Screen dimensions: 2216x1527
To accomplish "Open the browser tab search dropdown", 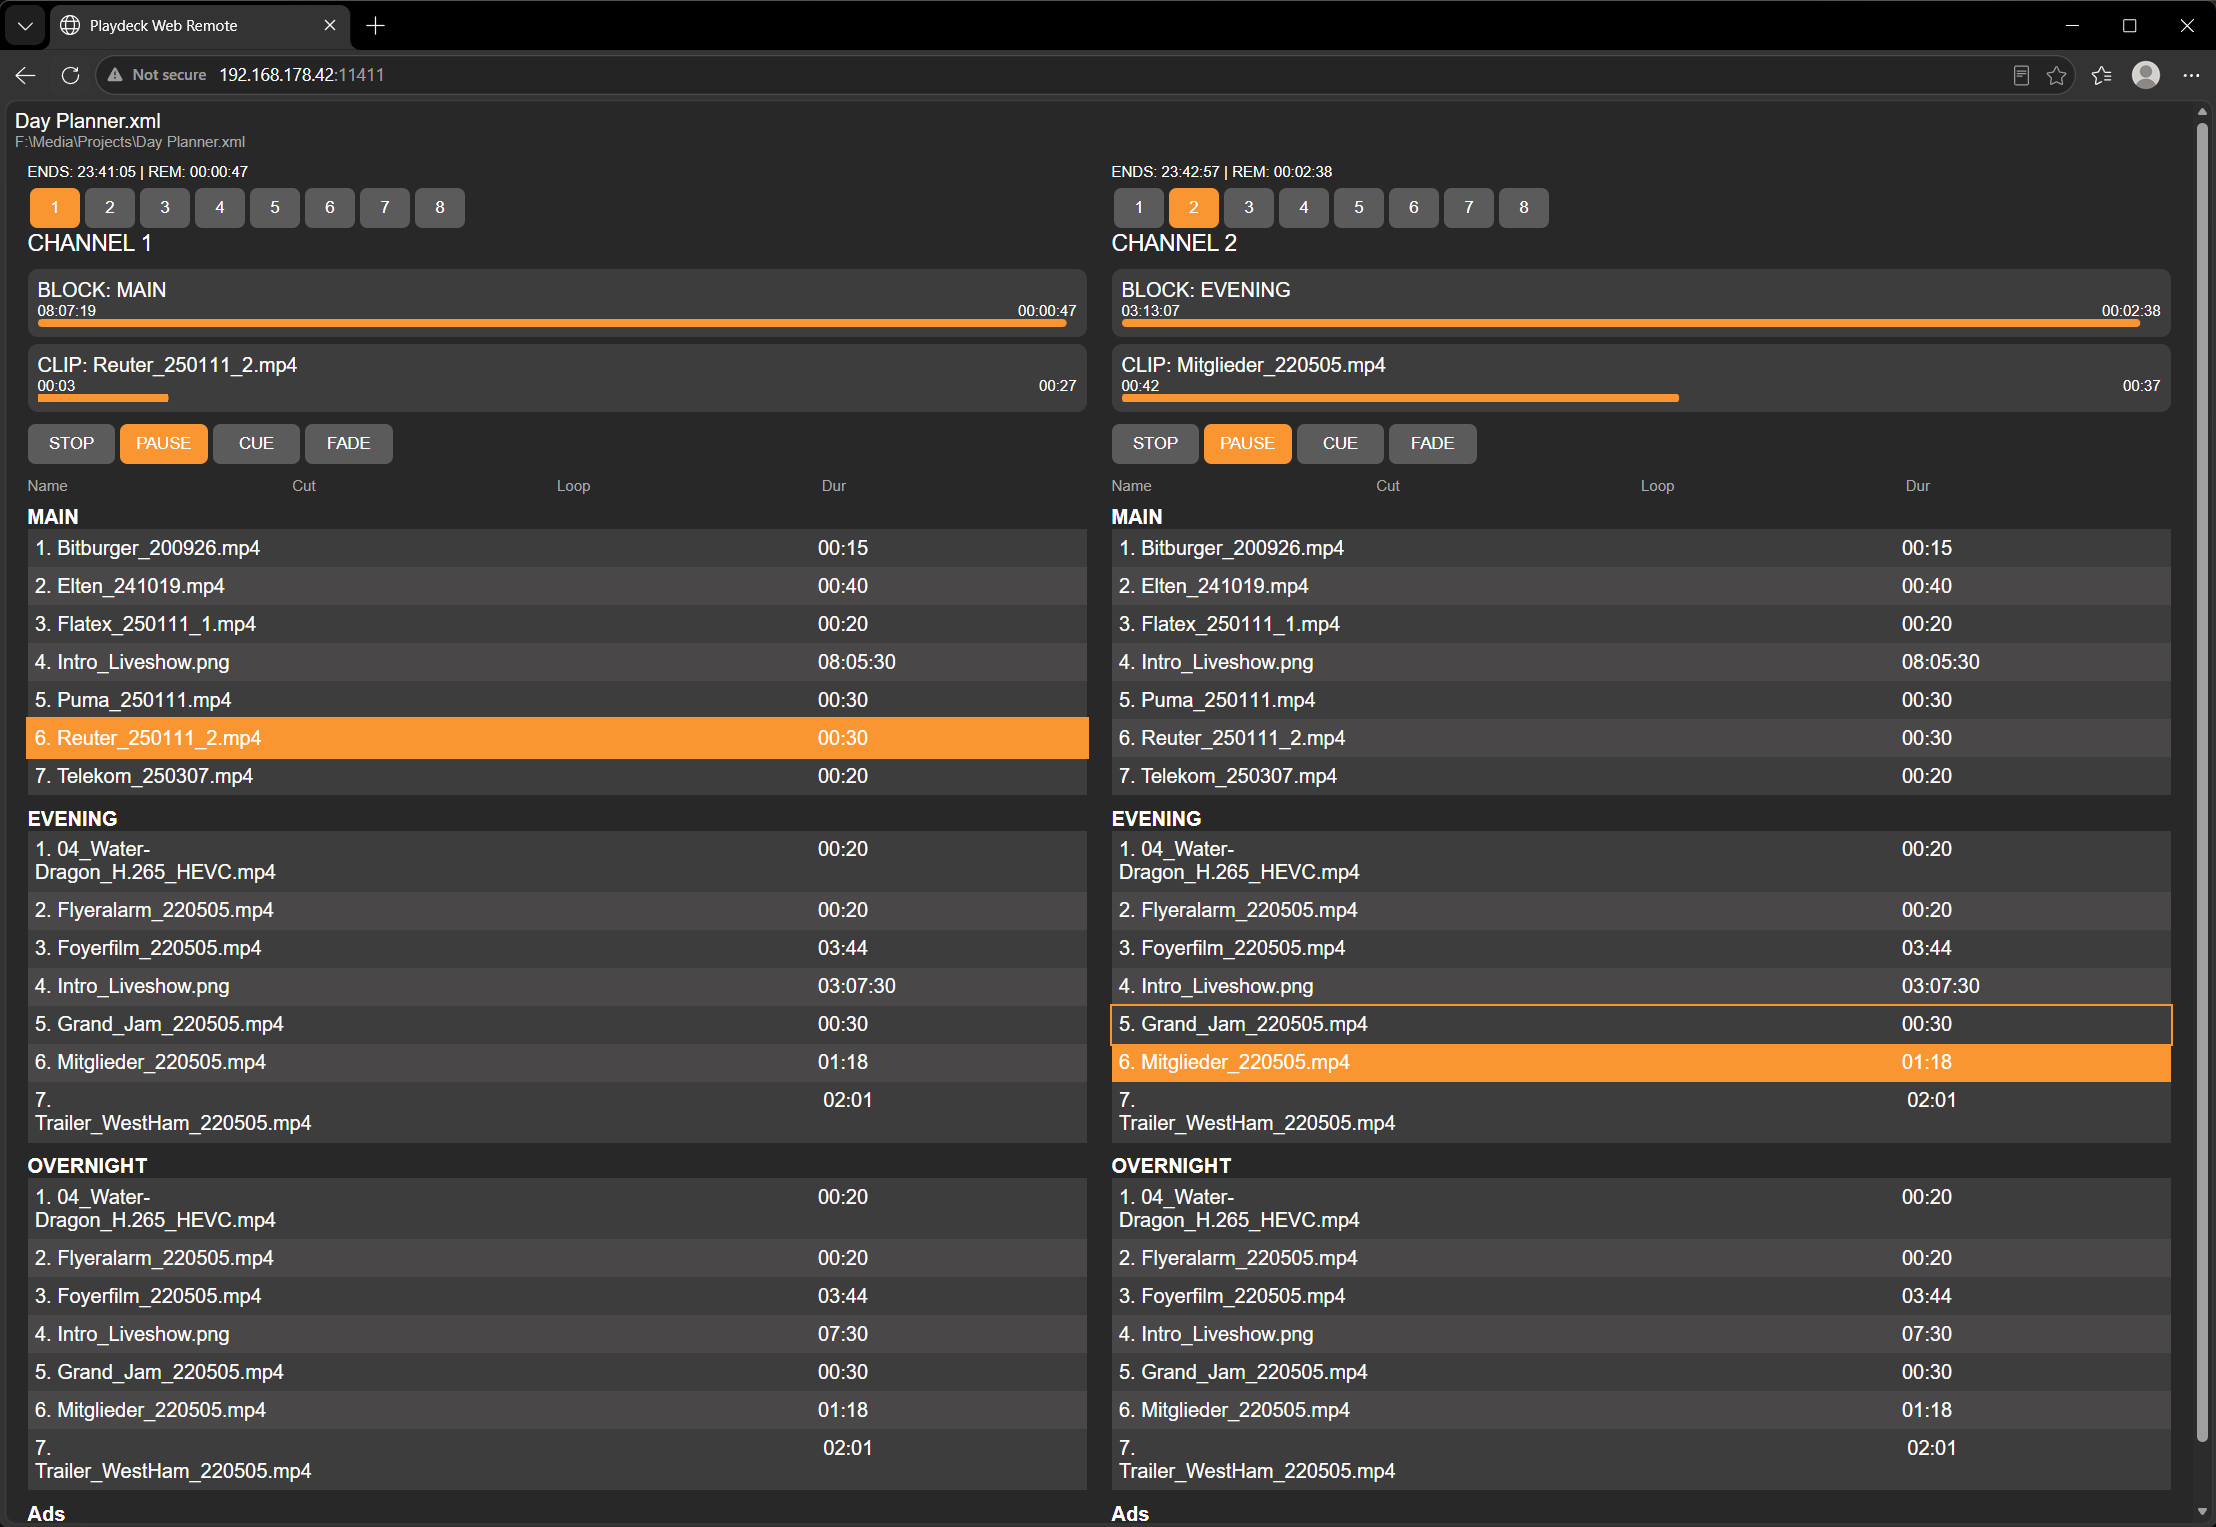I will tap(25, 26).
